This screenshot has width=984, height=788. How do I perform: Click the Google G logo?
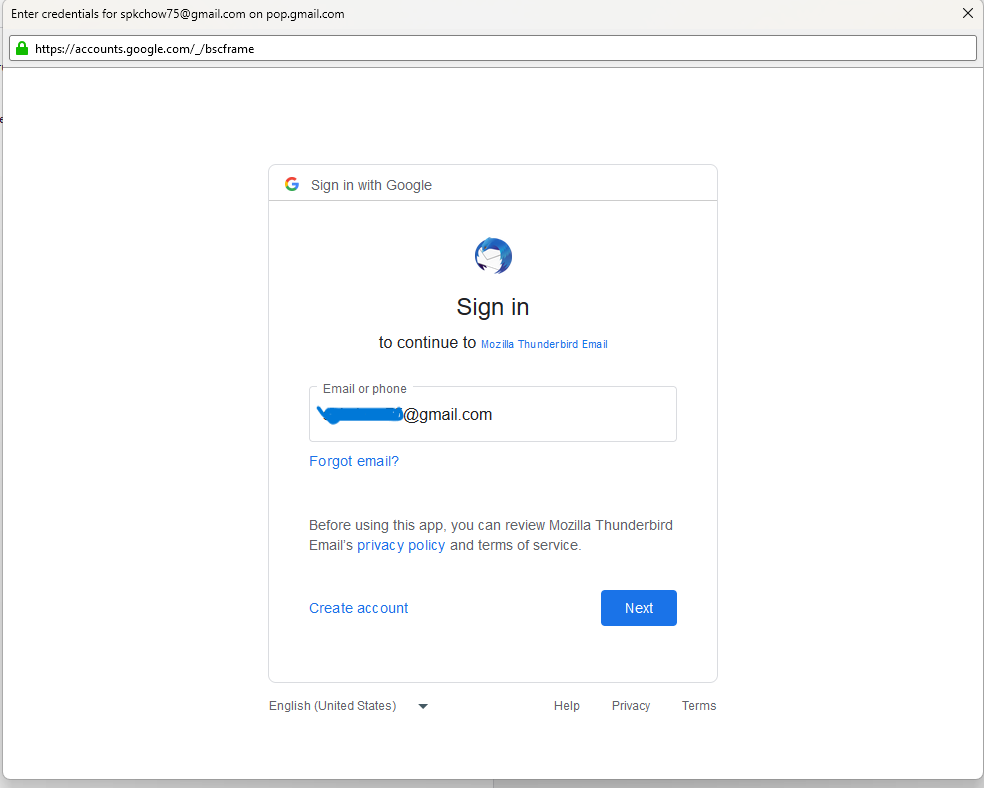(x=292, y=184)
